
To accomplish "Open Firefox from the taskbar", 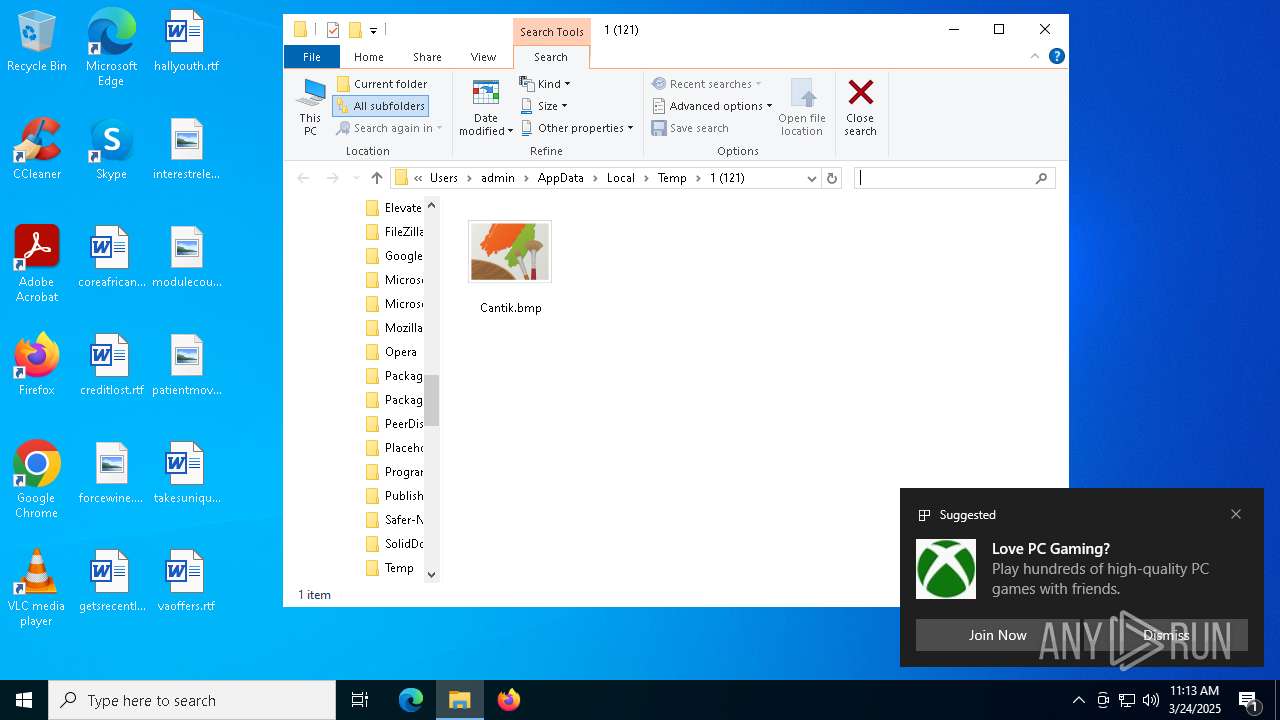I will pyautogui.click(x=509, y=700).
